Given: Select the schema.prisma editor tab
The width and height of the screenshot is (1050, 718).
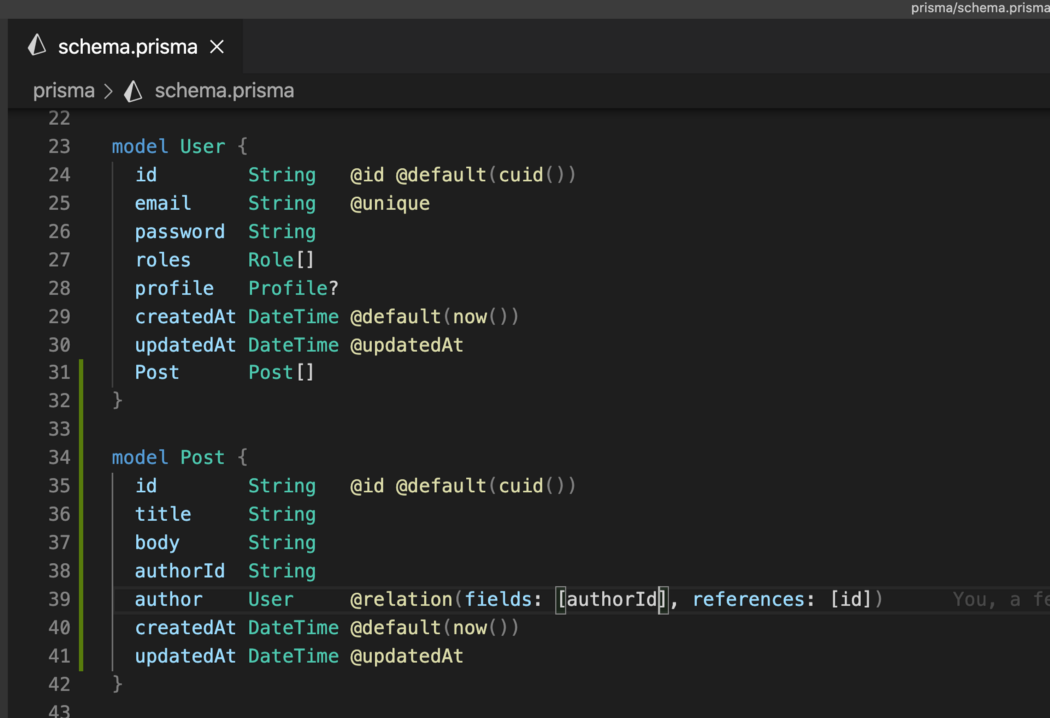Looking at the screenshot, I should tap(126, 46).
